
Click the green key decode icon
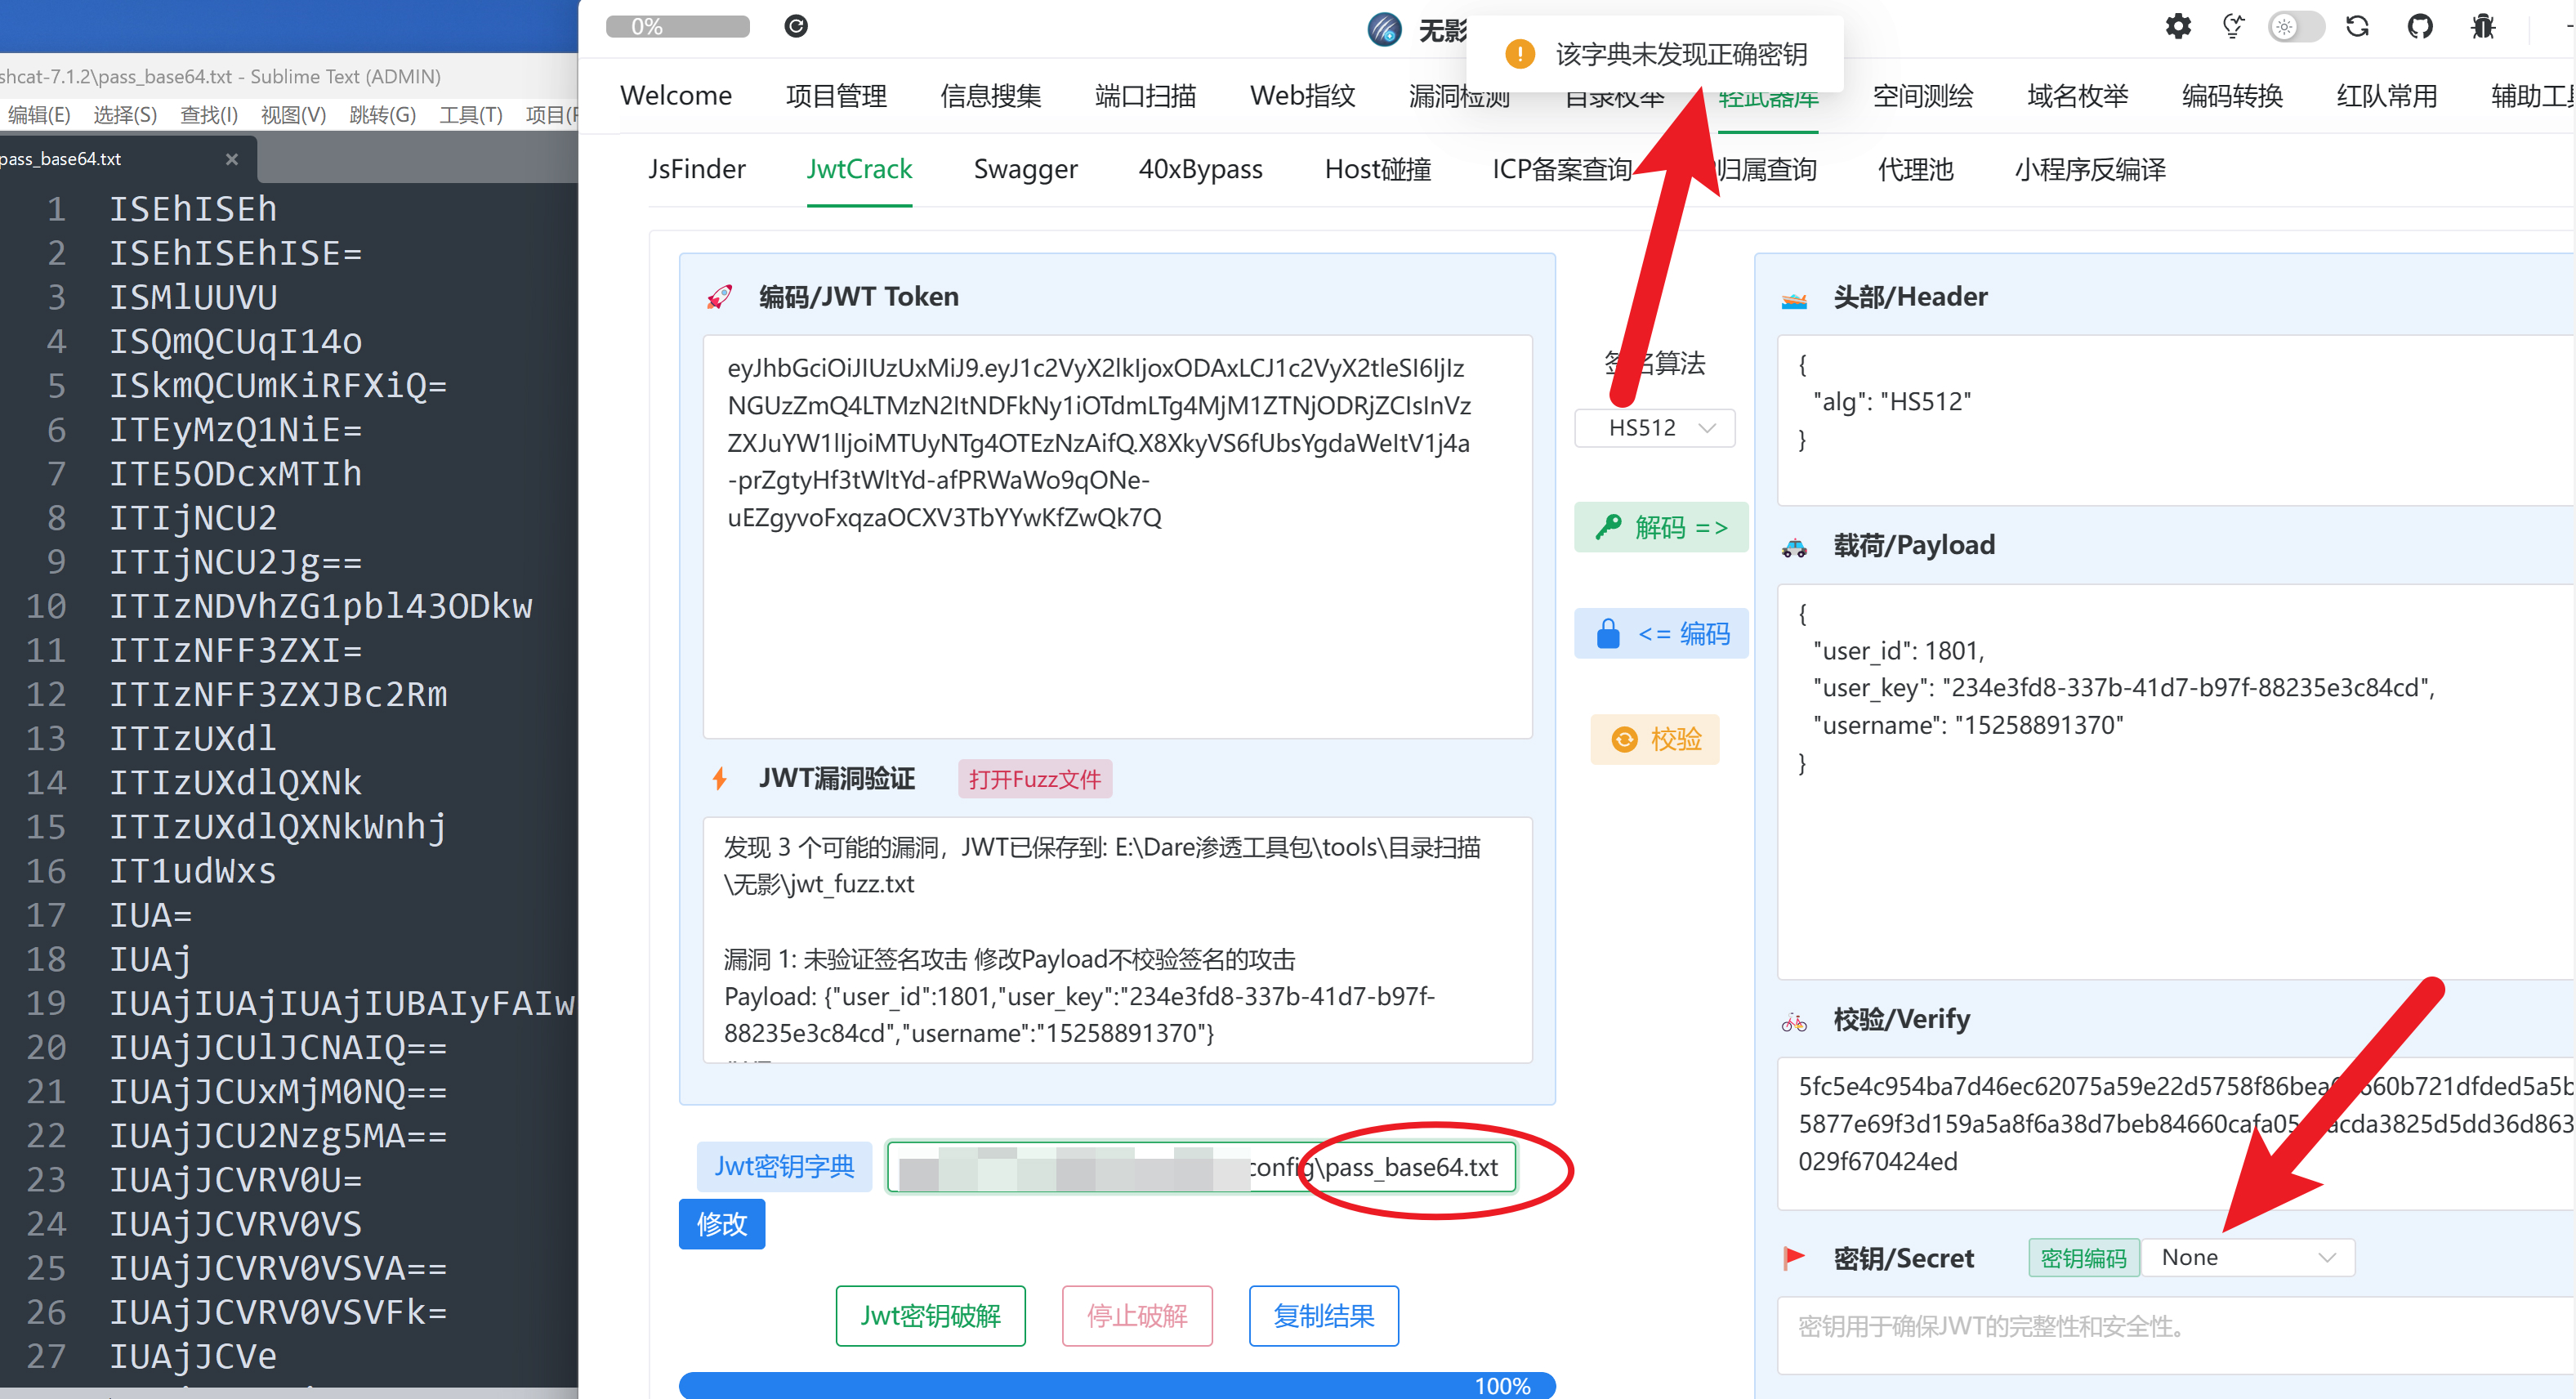(x=1610, y=527)
